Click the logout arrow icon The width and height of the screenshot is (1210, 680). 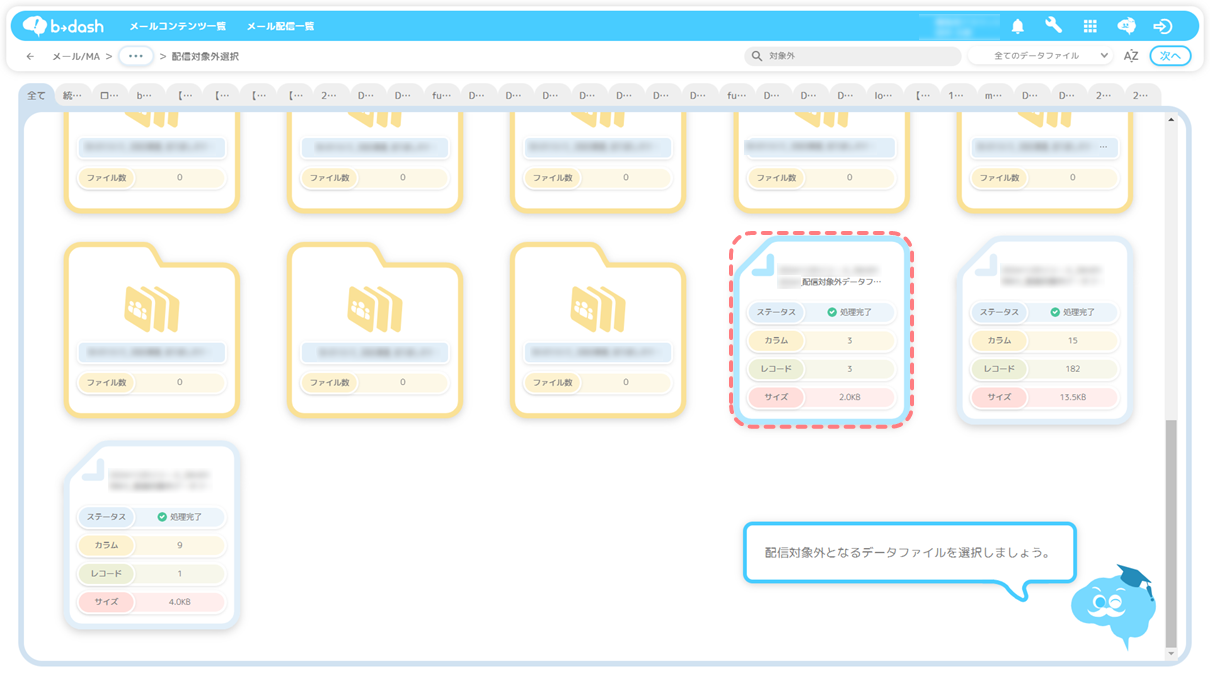pyautogui.click(x=1162, y=26)
